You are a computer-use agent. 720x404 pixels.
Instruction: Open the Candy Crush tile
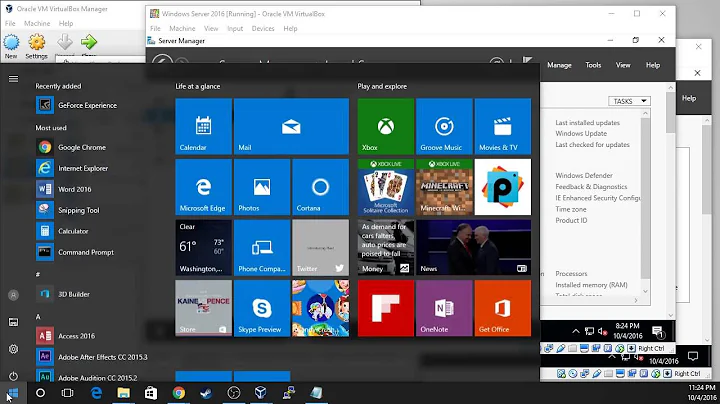pyautogui.click(x=321, y=308)
